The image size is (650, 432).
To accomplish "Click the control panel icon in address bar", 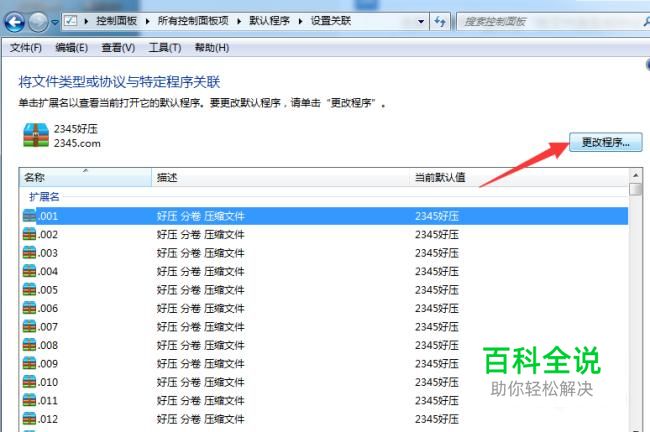I will click(x=70, y=21).
